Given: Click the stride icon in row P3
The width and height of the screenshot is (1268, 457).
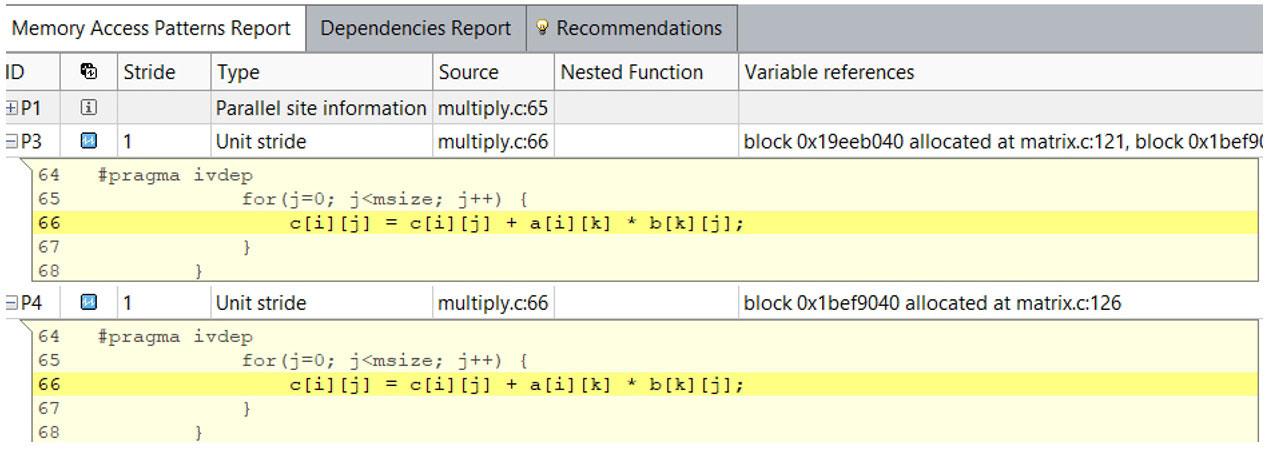Looking at the screenshot, I should 89,142.
